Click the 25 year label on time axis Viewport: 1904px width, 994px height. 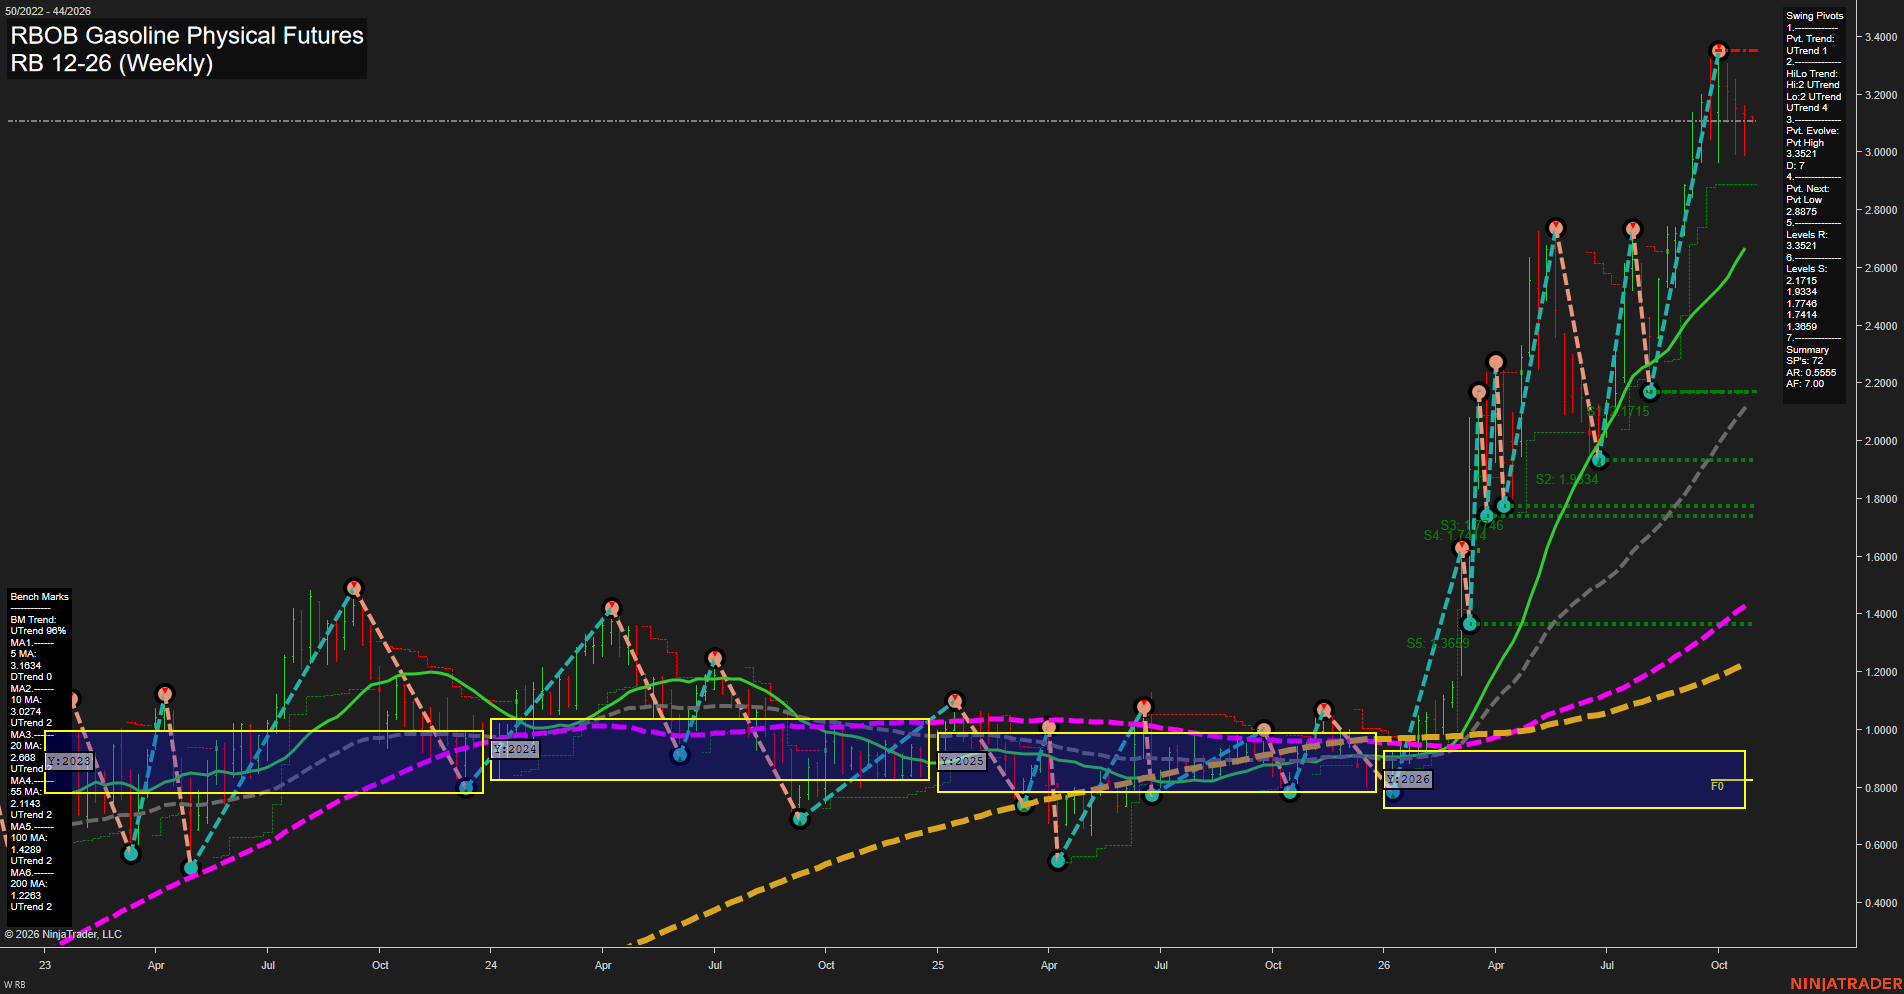click(x=938, y=965)
